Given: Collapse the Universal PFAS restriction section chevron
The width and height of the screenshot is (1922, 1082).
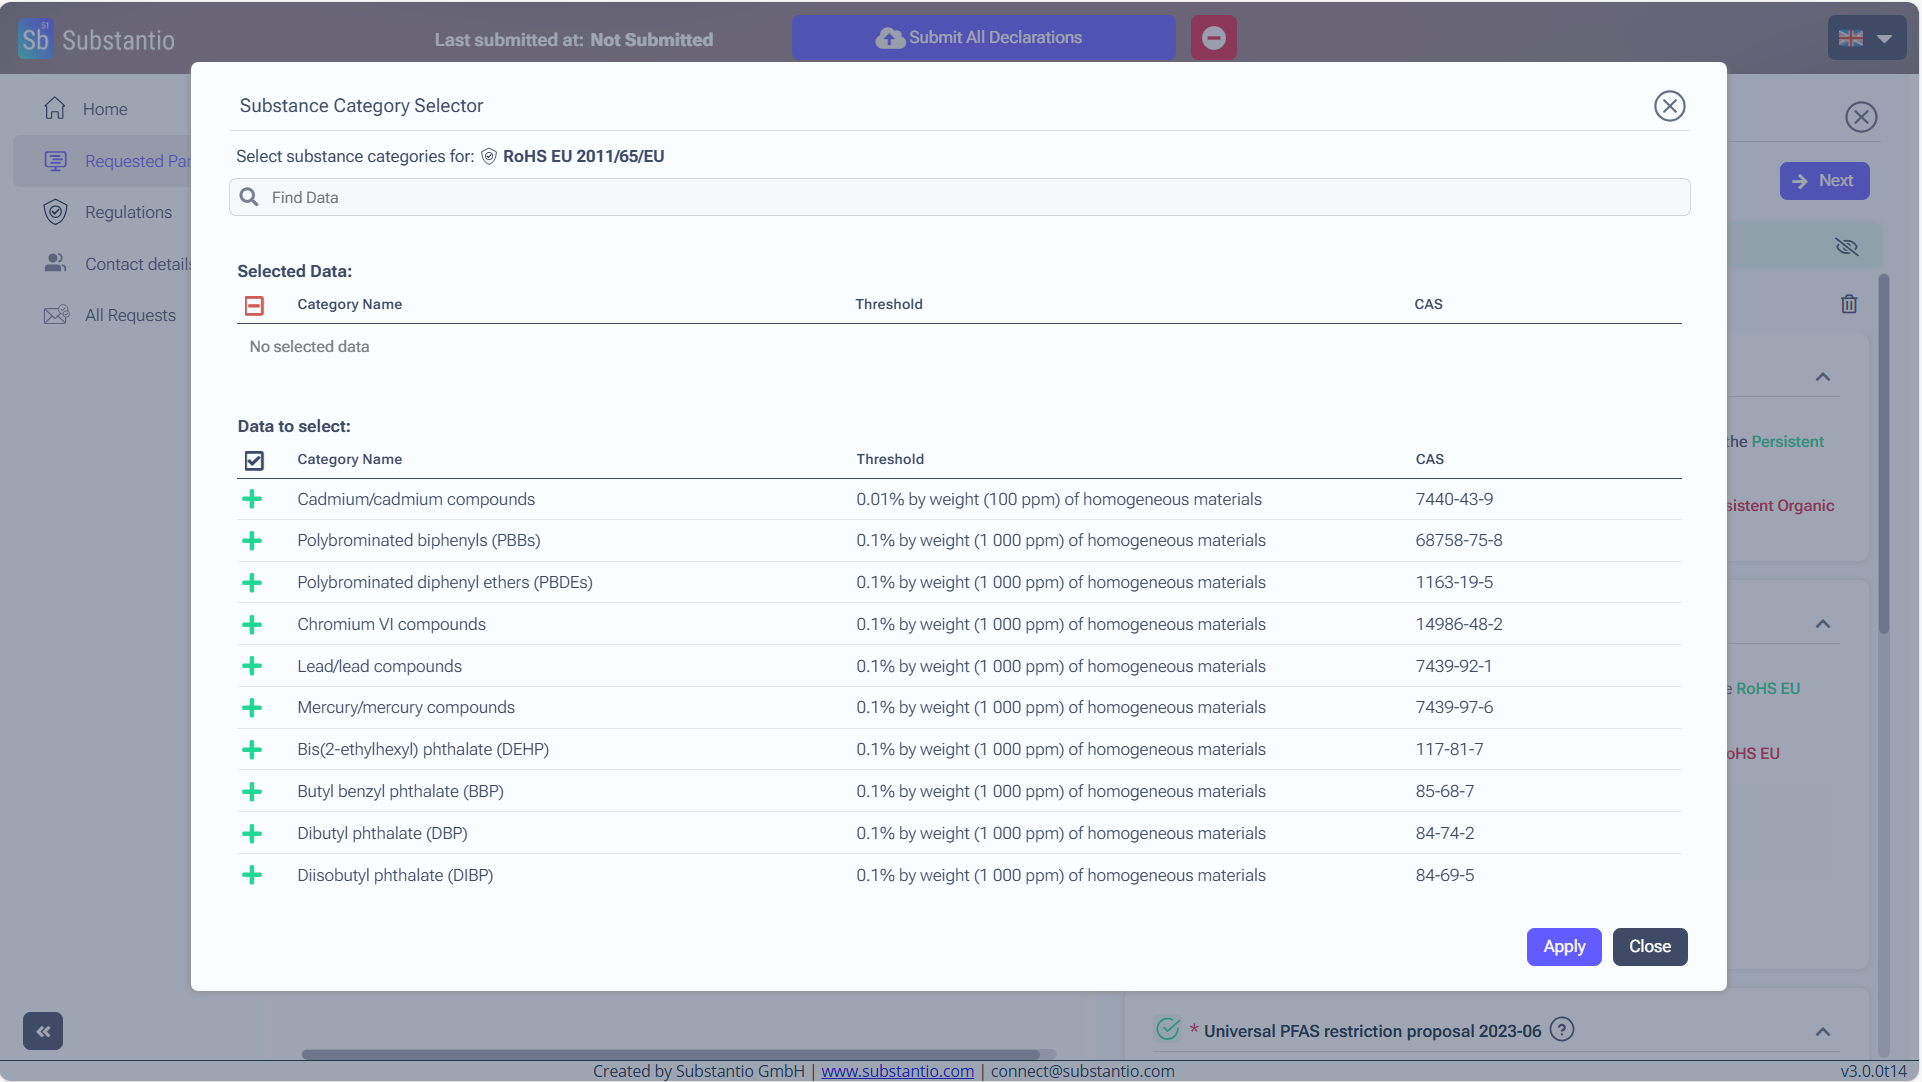Looking at the screenshot, I should click(1823, 1032).
